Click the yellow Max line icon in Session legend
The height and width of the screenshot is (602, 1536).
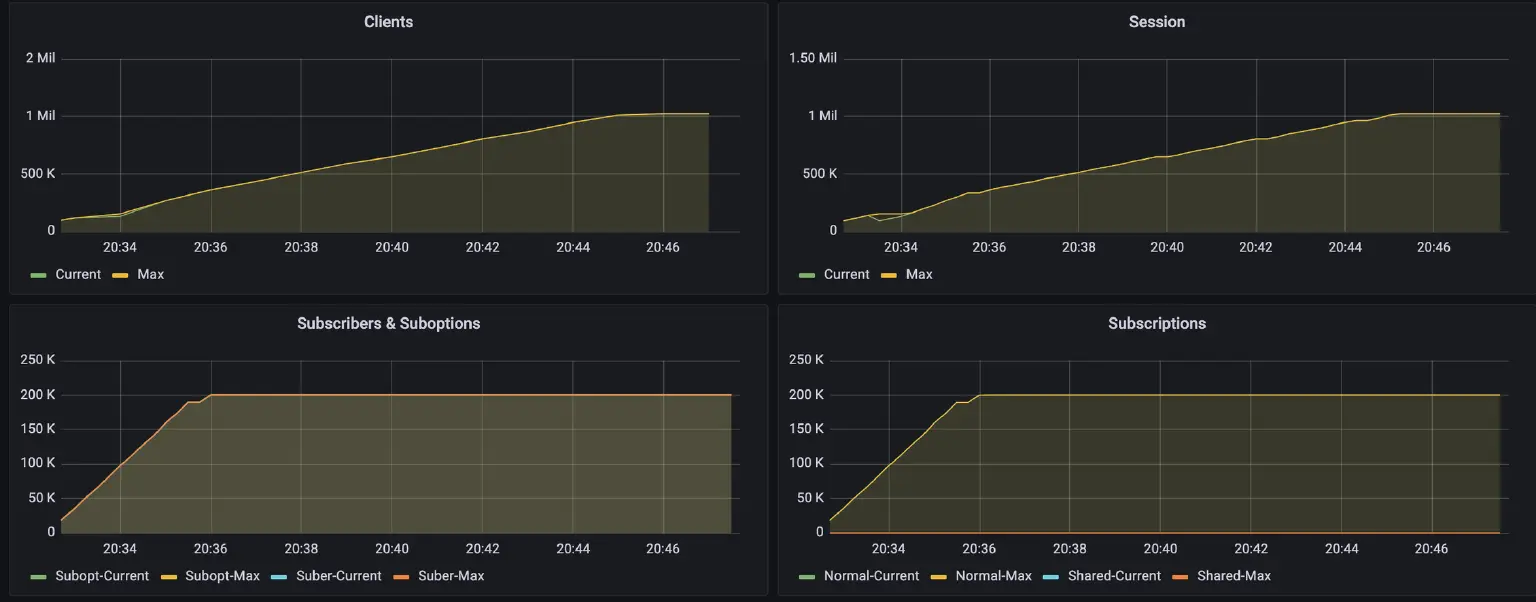point(888,274)
